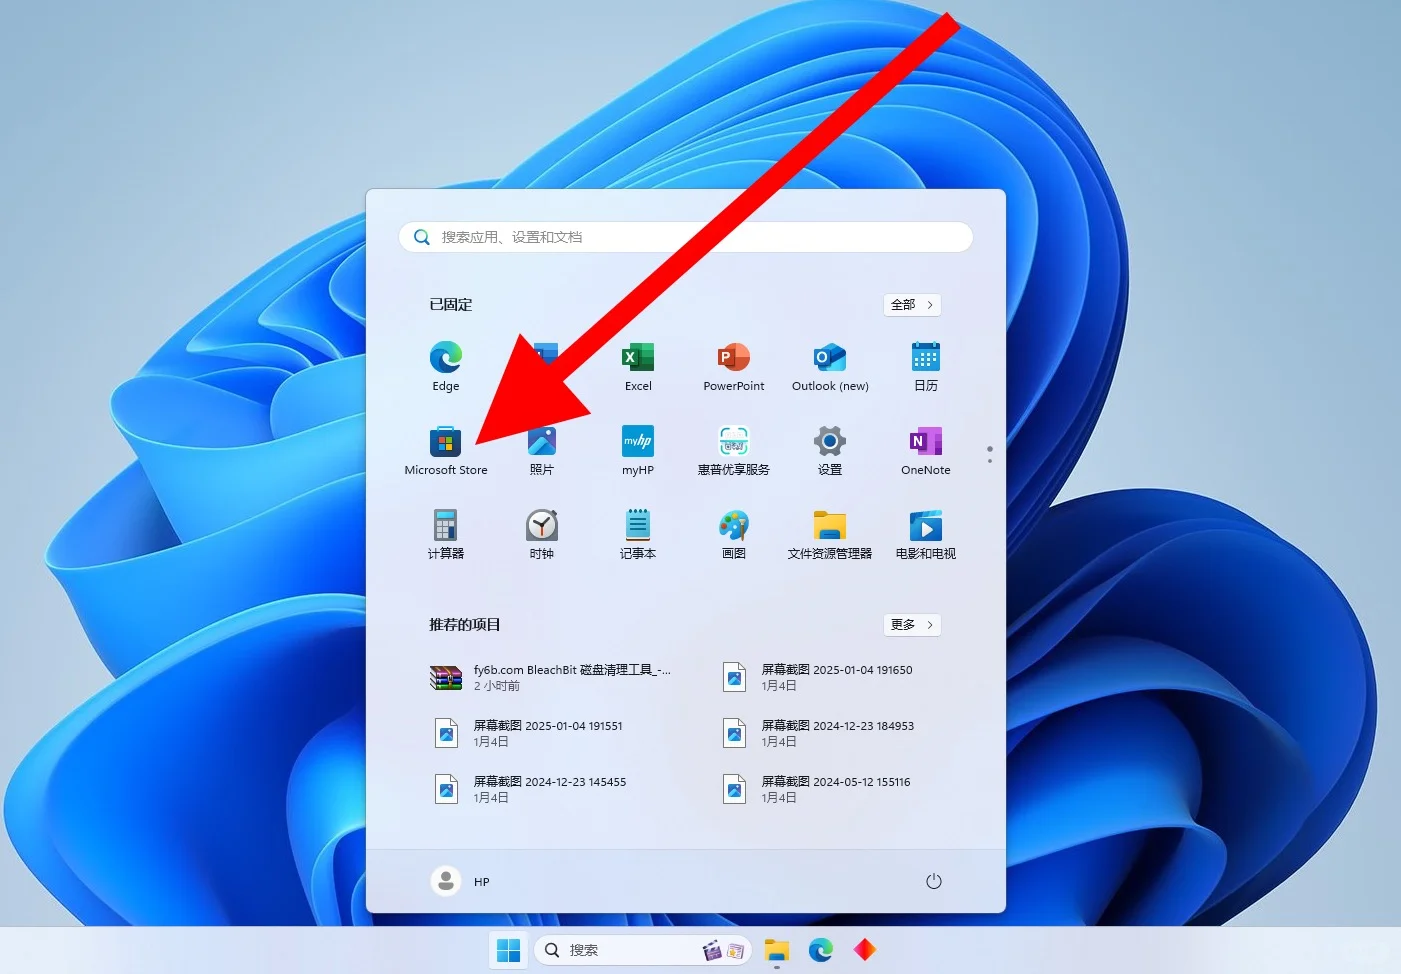The width and height of the screenshot is (1401, 974).
Task: Open the 画图 paint app
Action: (734, 535)
